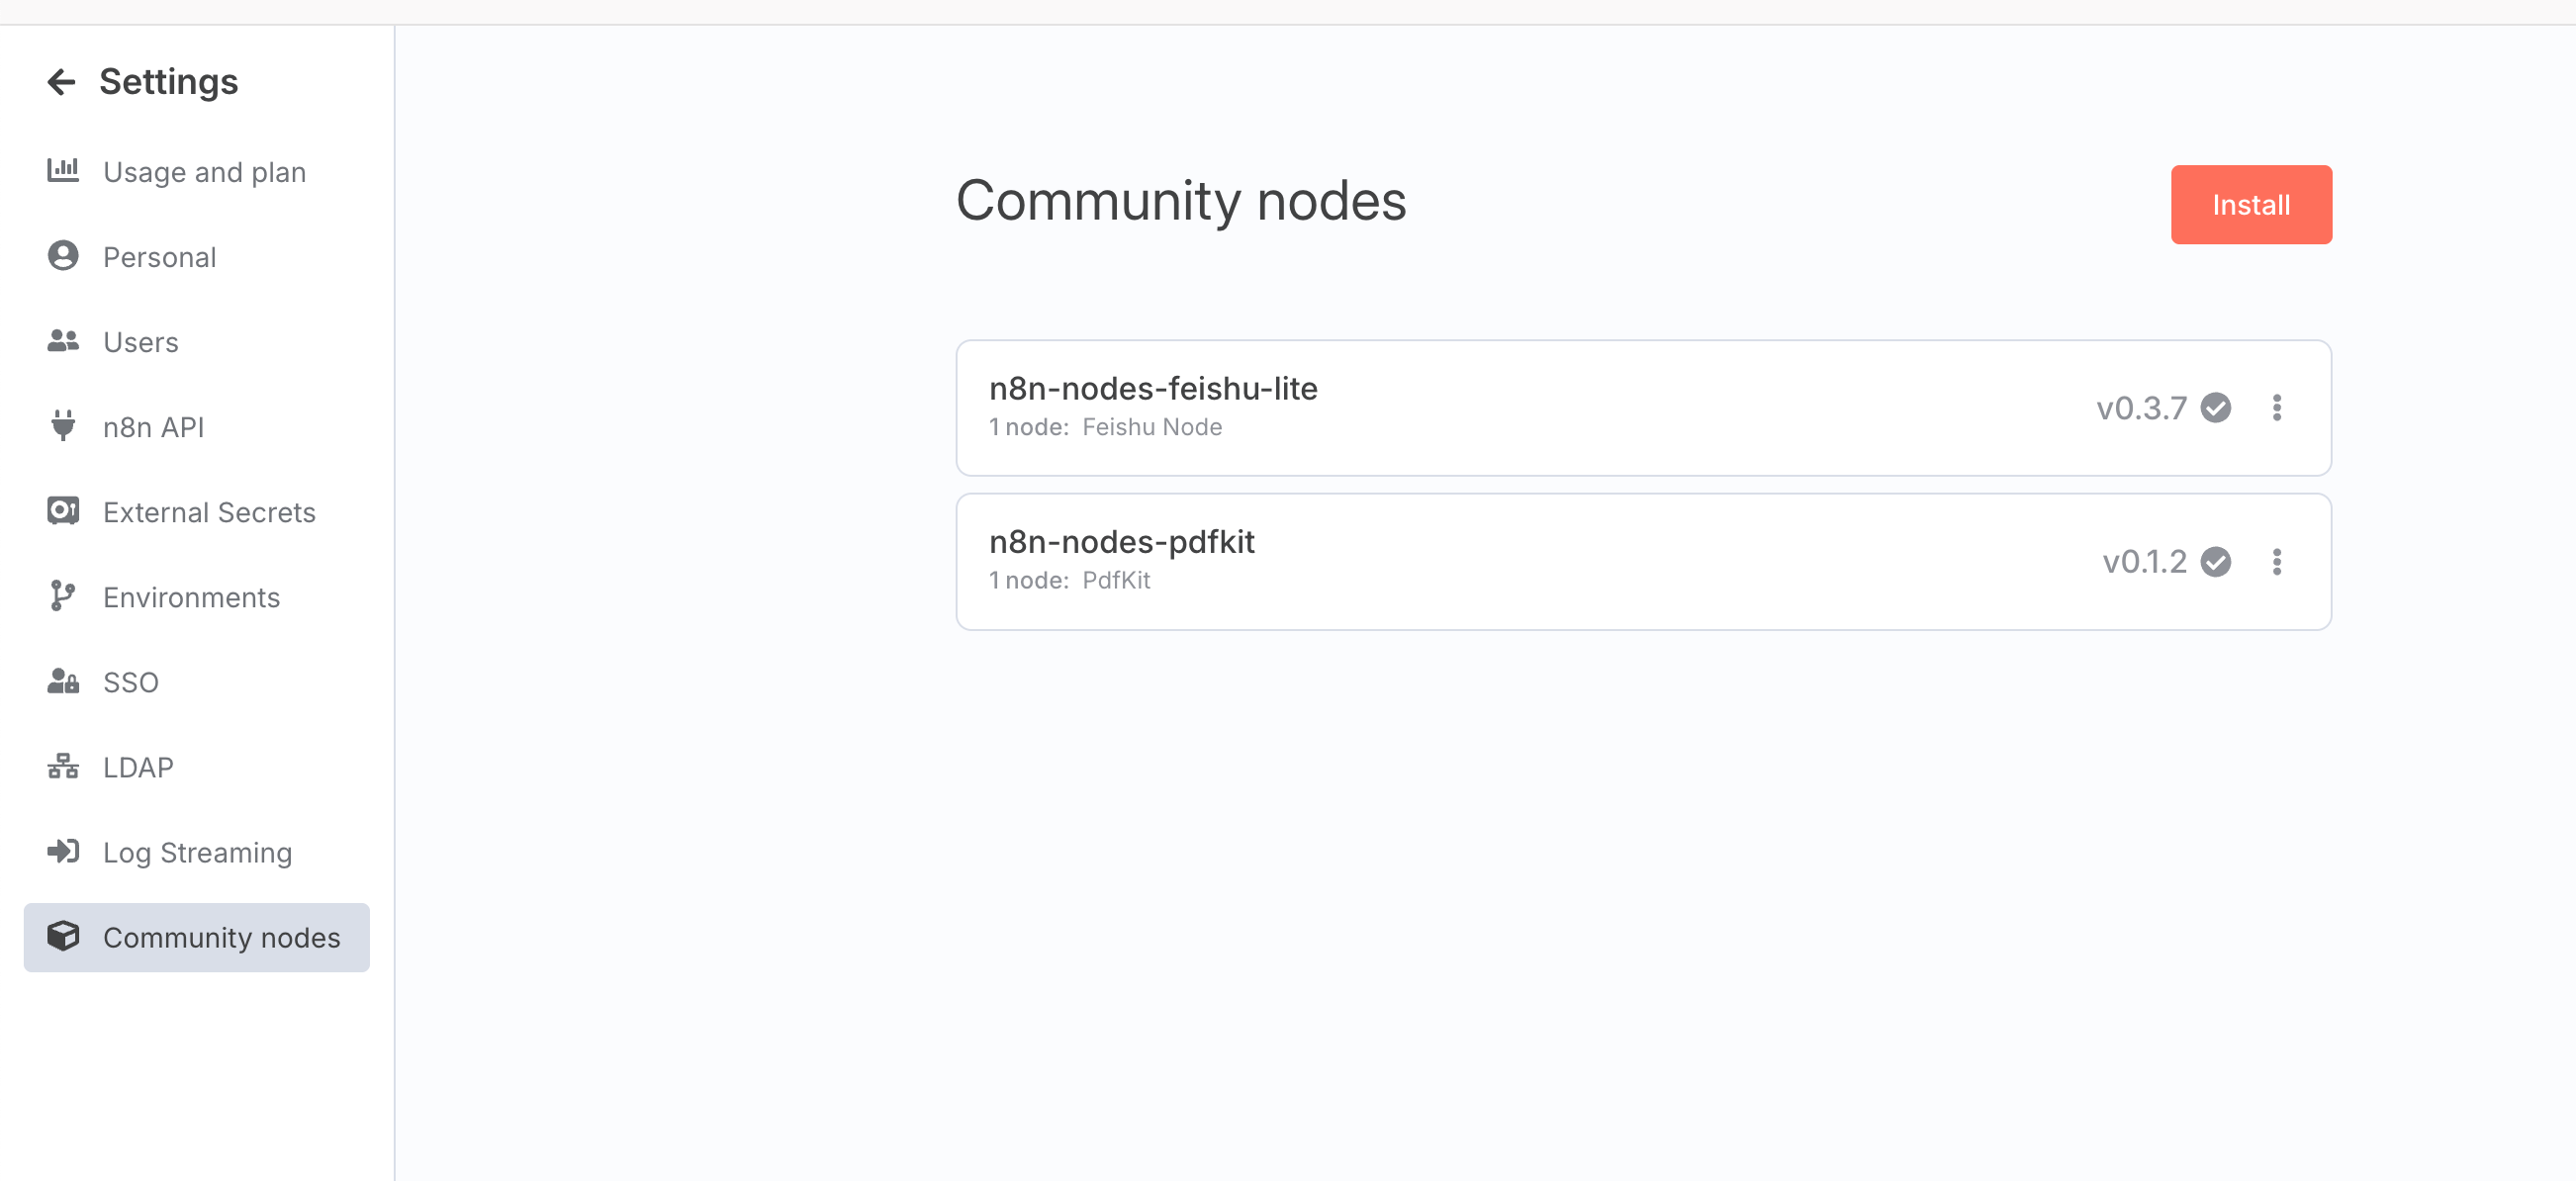Click the Users group icon
Viewport: 2576px width, 1181px height.
[63, 341]
